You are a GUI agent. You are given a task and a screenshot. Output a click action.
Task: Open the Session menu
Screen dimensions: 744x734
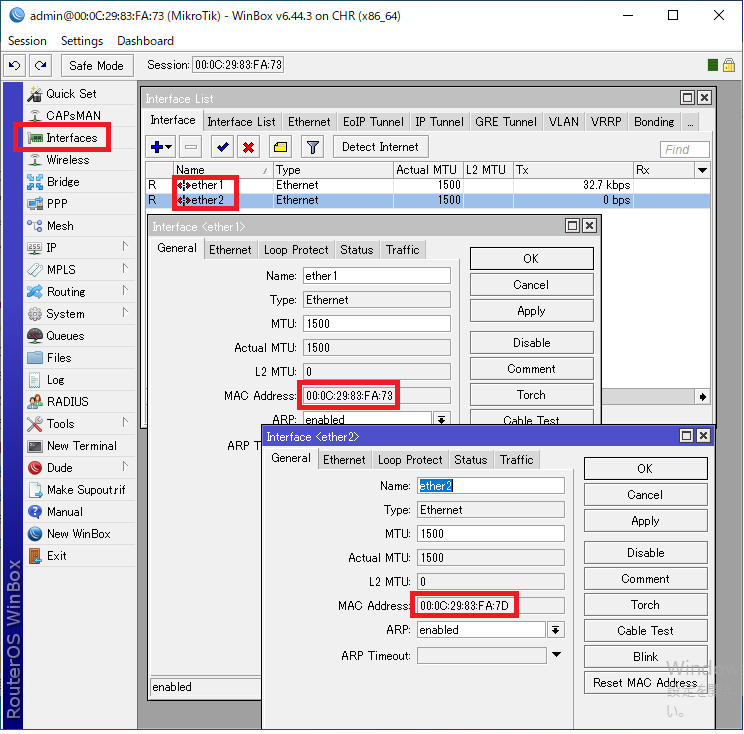(27, 41)
